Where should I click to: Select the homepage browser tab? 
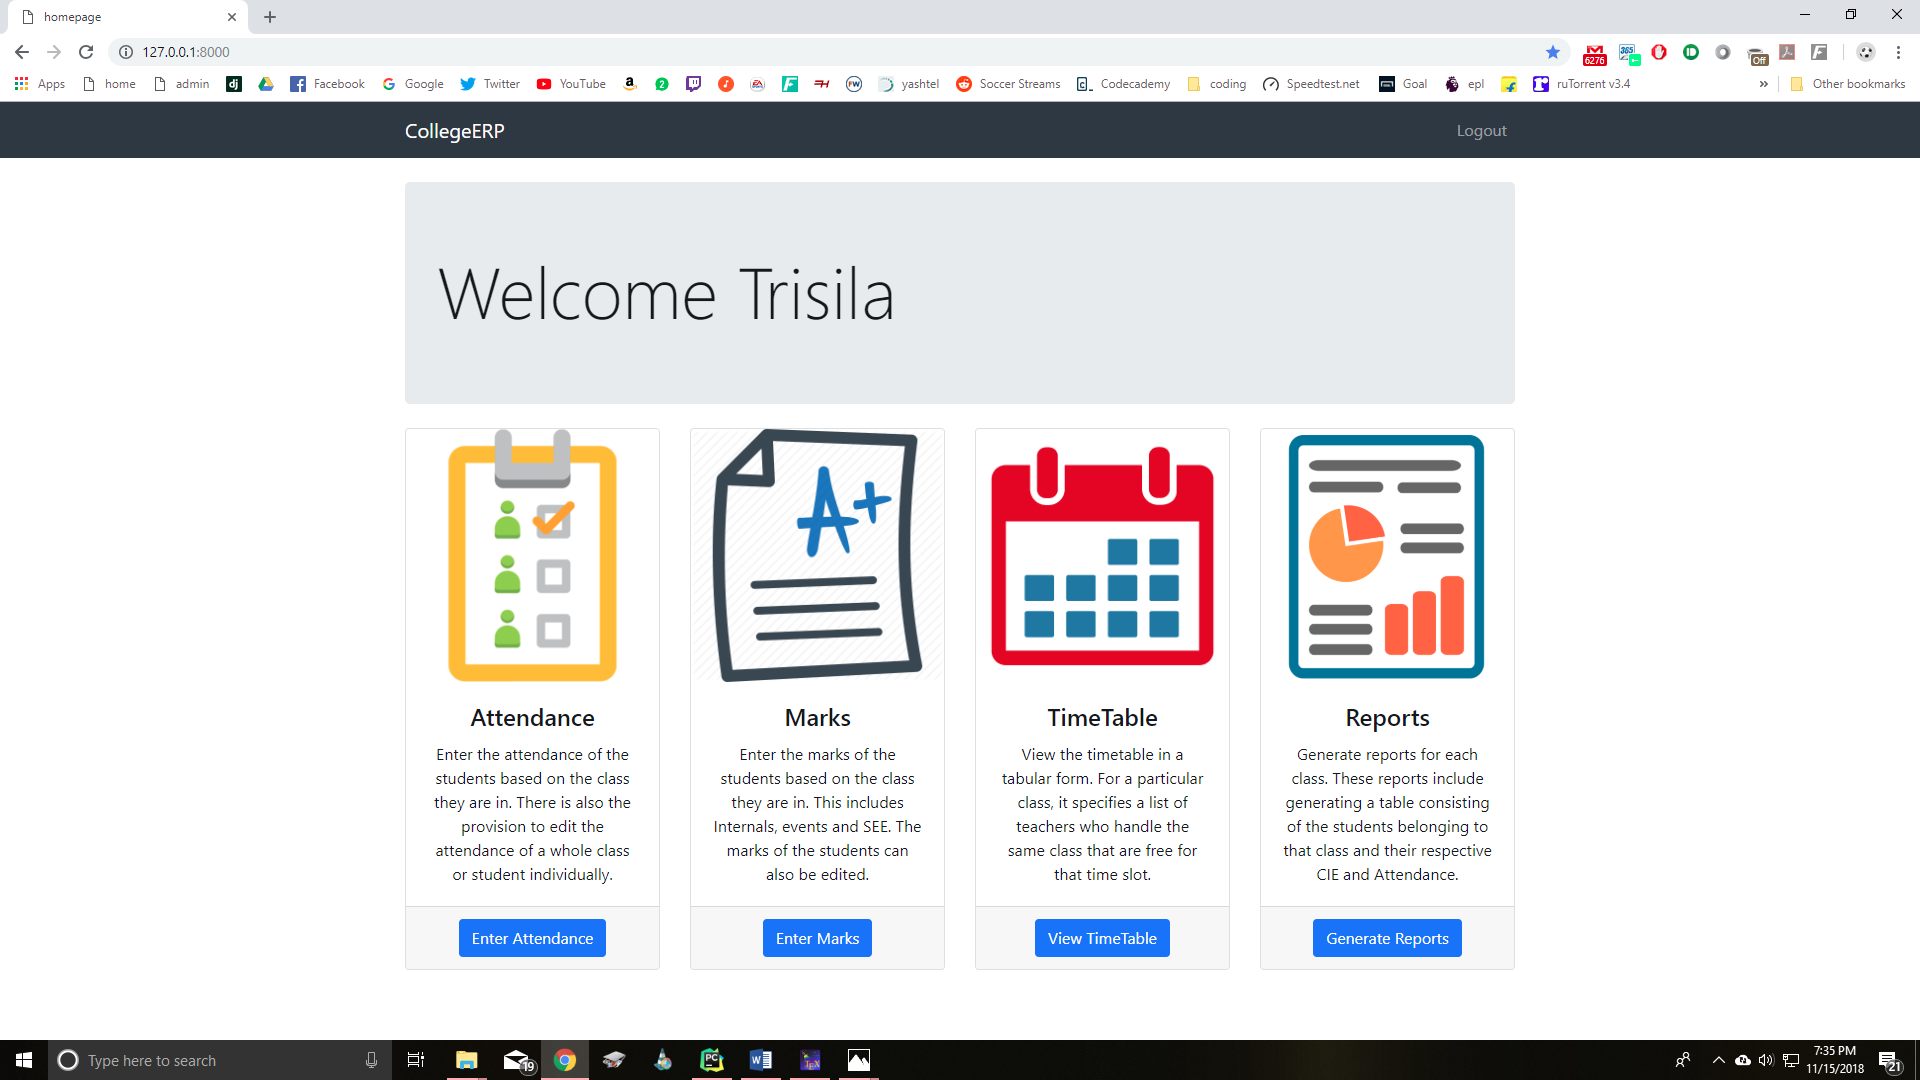coord(120,17)
